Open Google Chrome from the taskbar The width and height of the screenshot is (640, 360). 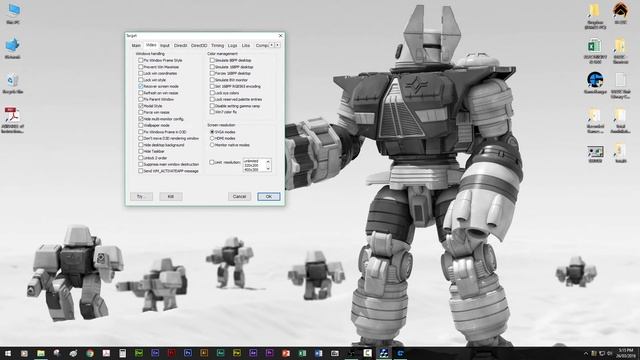[x=90, y=353]
